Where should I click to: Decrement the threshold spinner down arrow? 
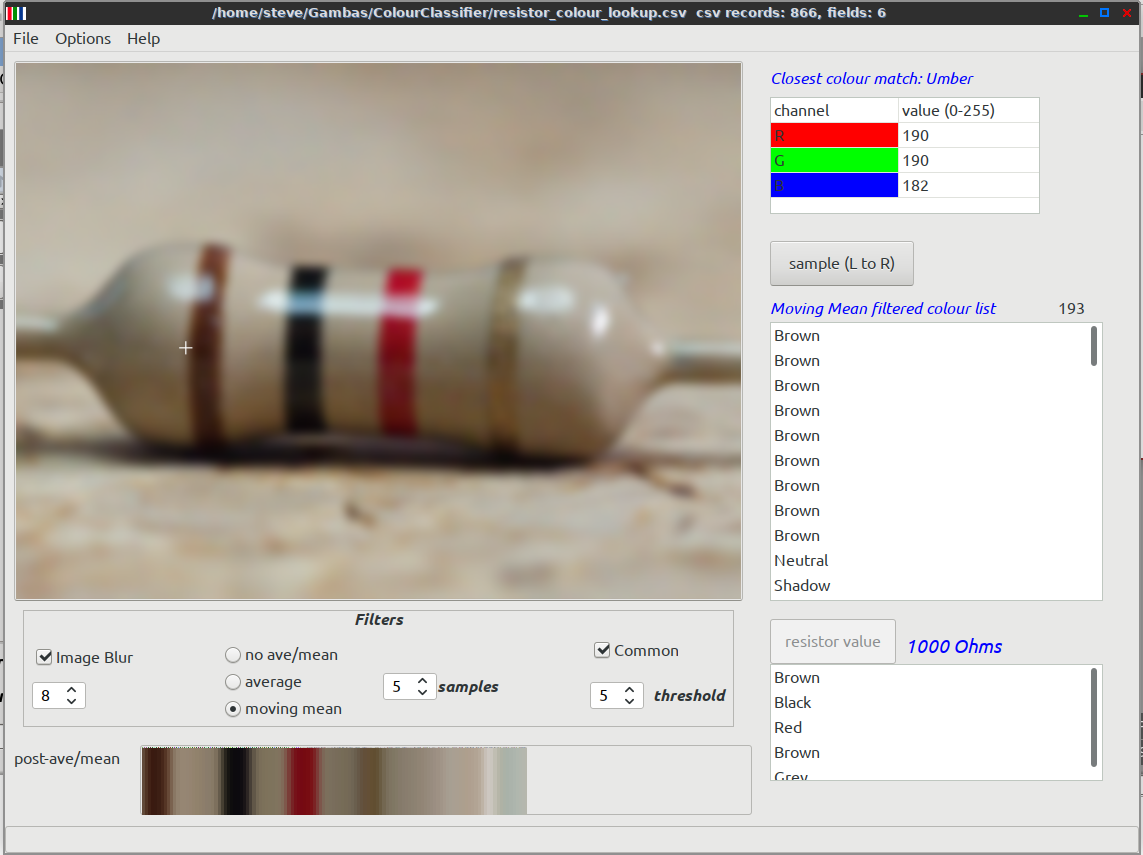click(629, 701)
